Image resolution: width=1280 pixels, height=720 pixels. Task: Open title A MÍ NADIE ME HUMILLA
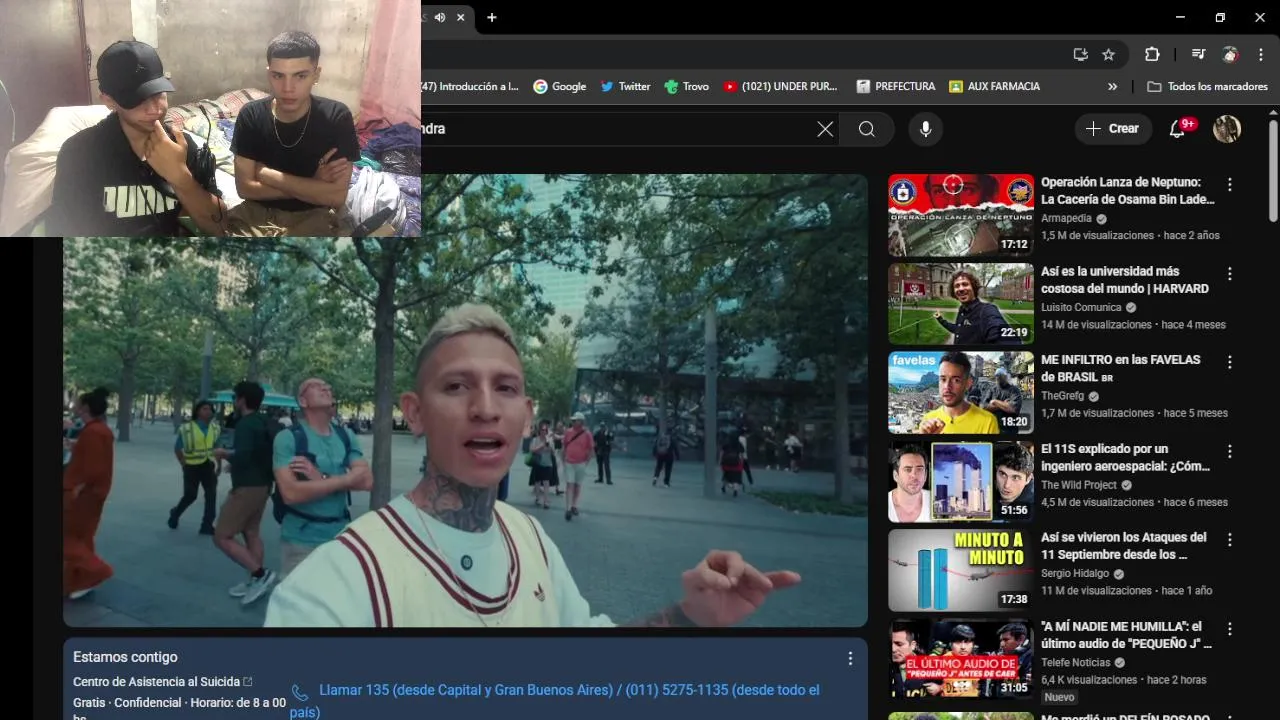coord(1126,635)
